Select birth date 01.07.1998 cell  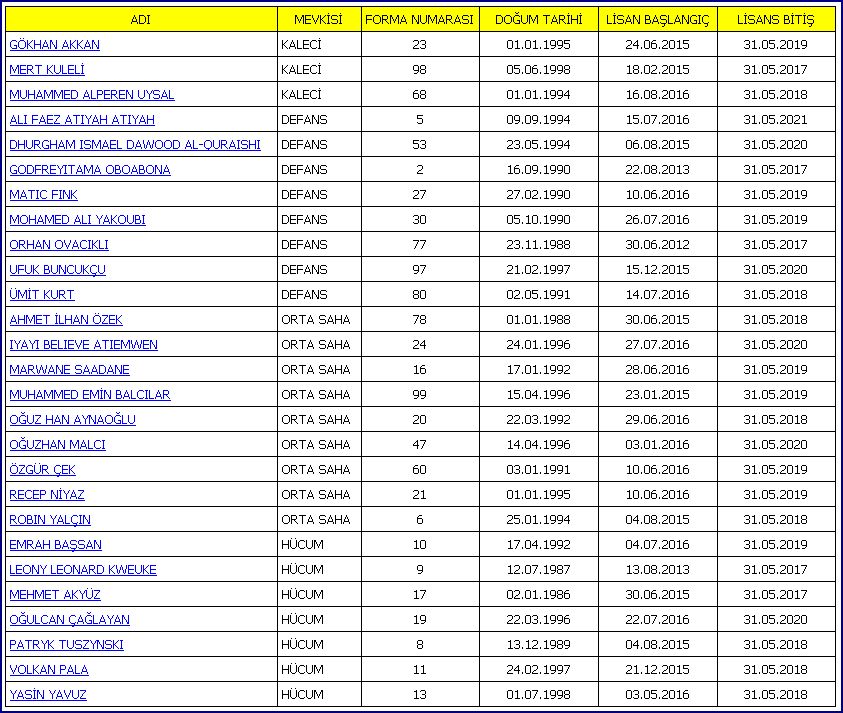539,695
